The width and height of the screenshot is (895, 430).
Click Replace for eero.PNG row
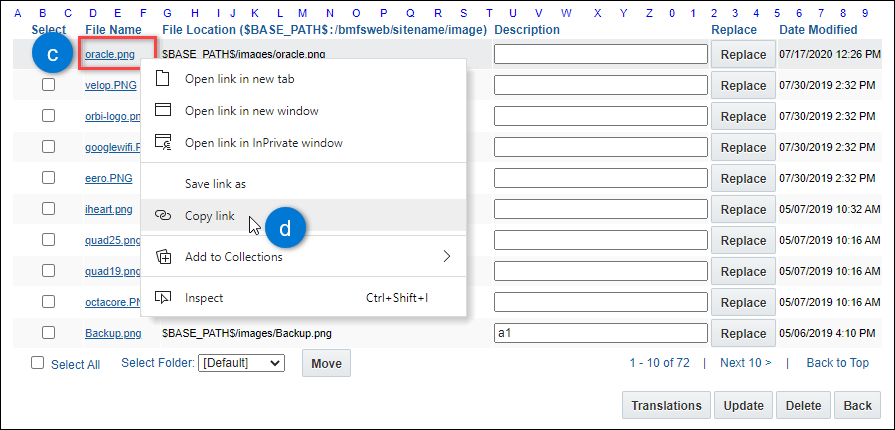(x=743, y=178)
